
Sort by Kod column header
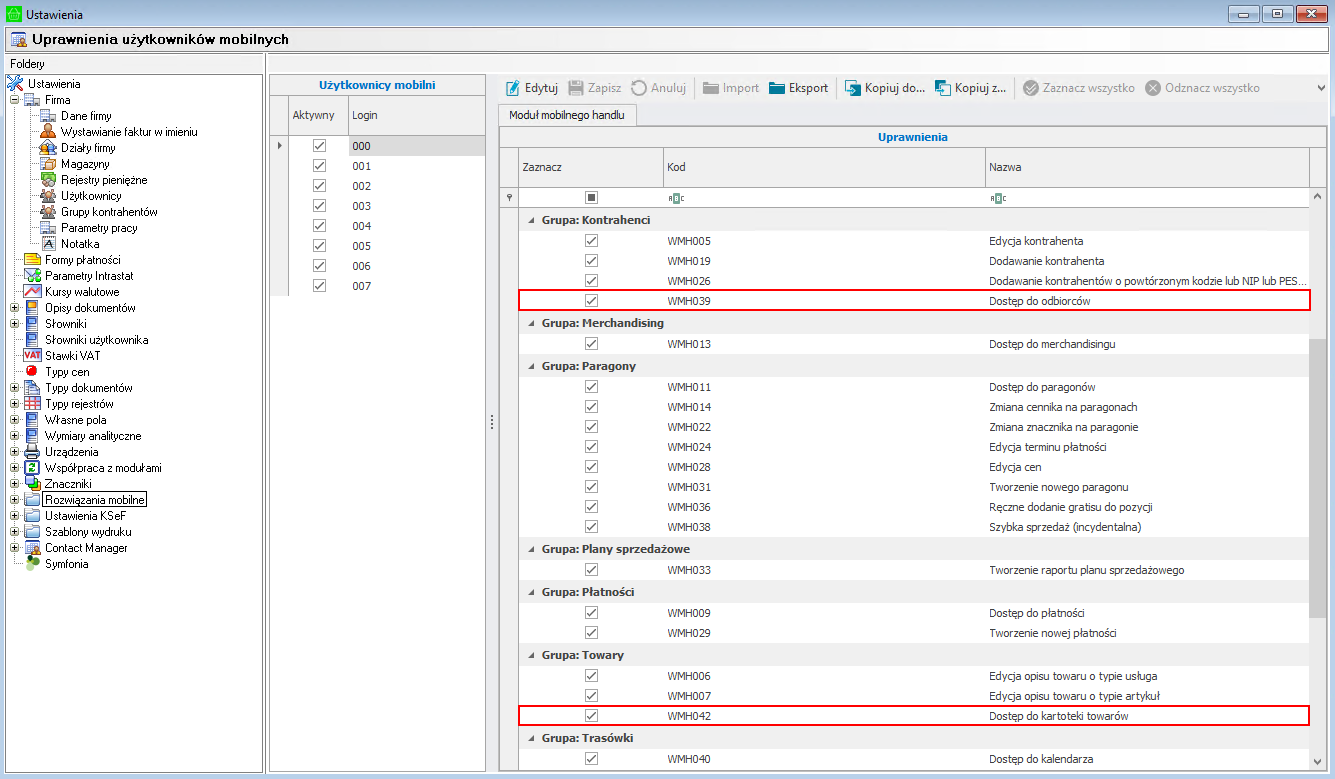[824, 167]
